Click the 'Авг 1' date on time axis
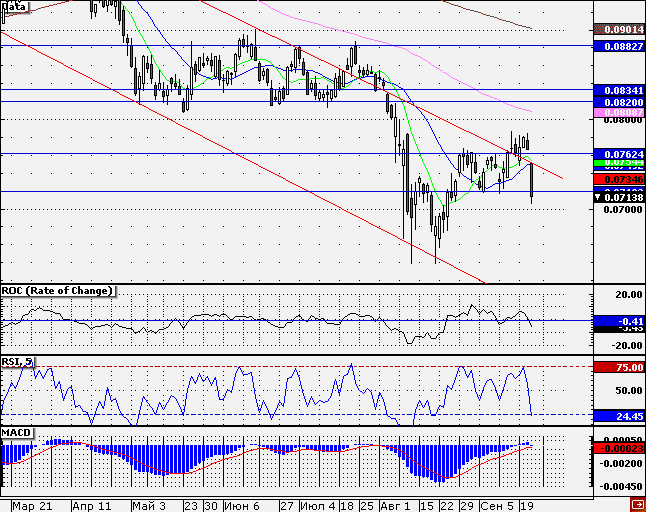 [395, 506]
